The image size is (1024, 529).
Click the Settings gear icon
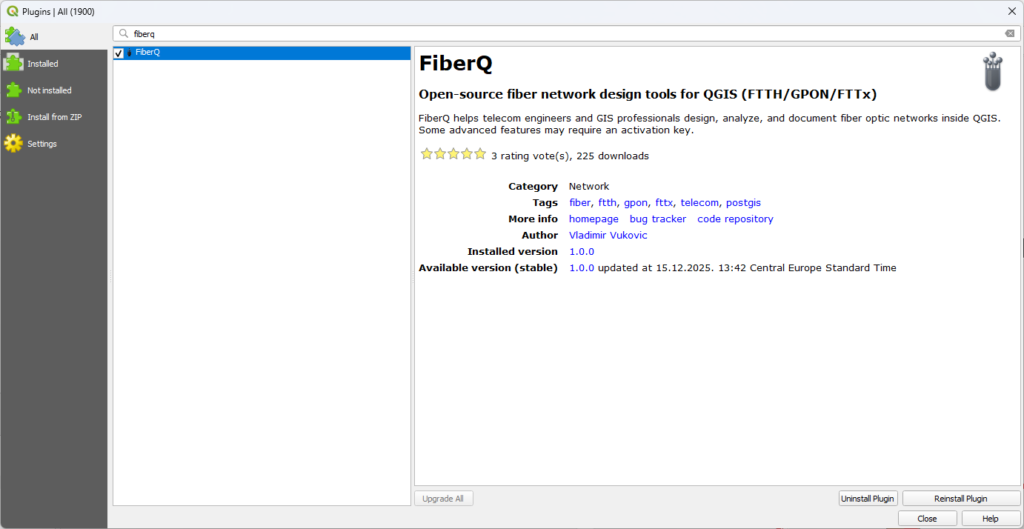(x=13, y=143)
